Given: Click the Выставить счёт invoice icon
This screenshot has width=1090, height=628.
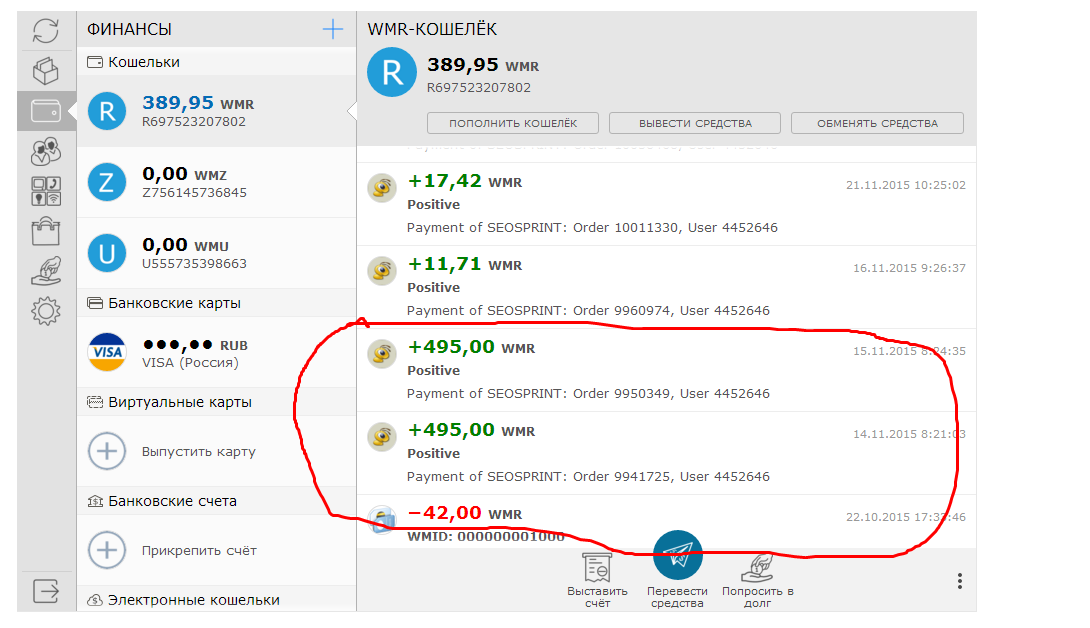Looking at the screenshot, I should coord(597,568).
